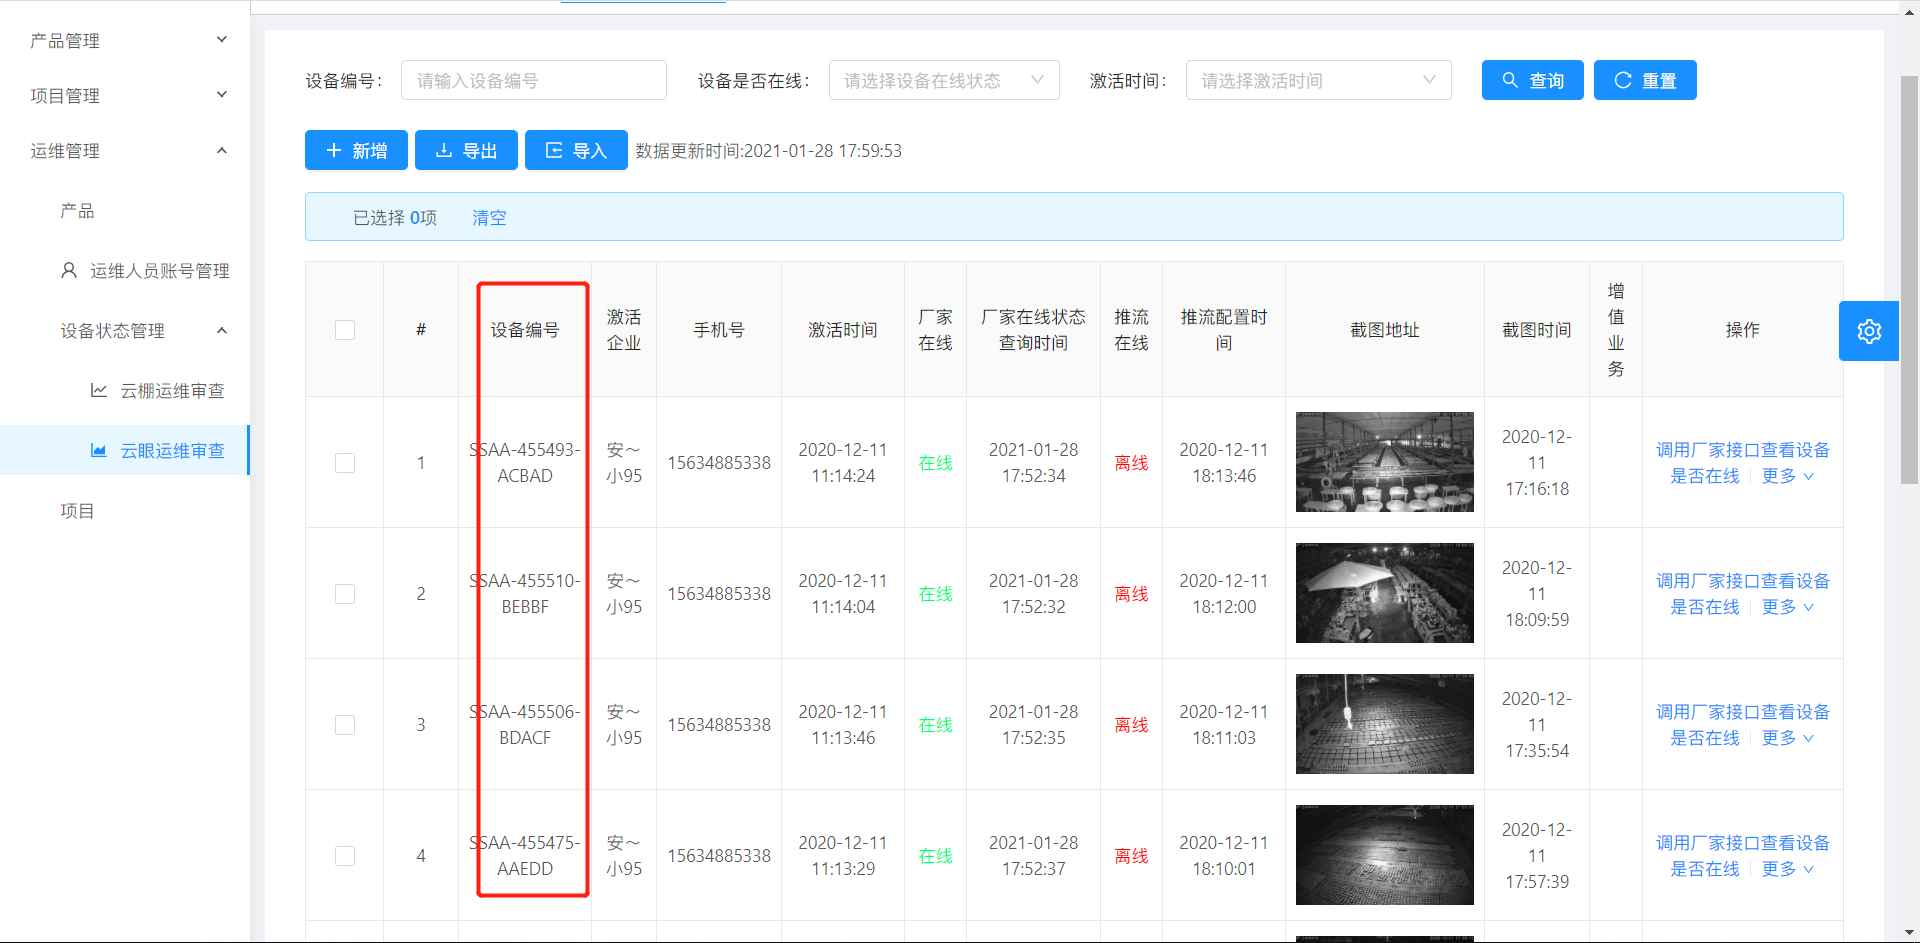
Task: Click the 导出 export button
Action: click(x=466, y=150)
